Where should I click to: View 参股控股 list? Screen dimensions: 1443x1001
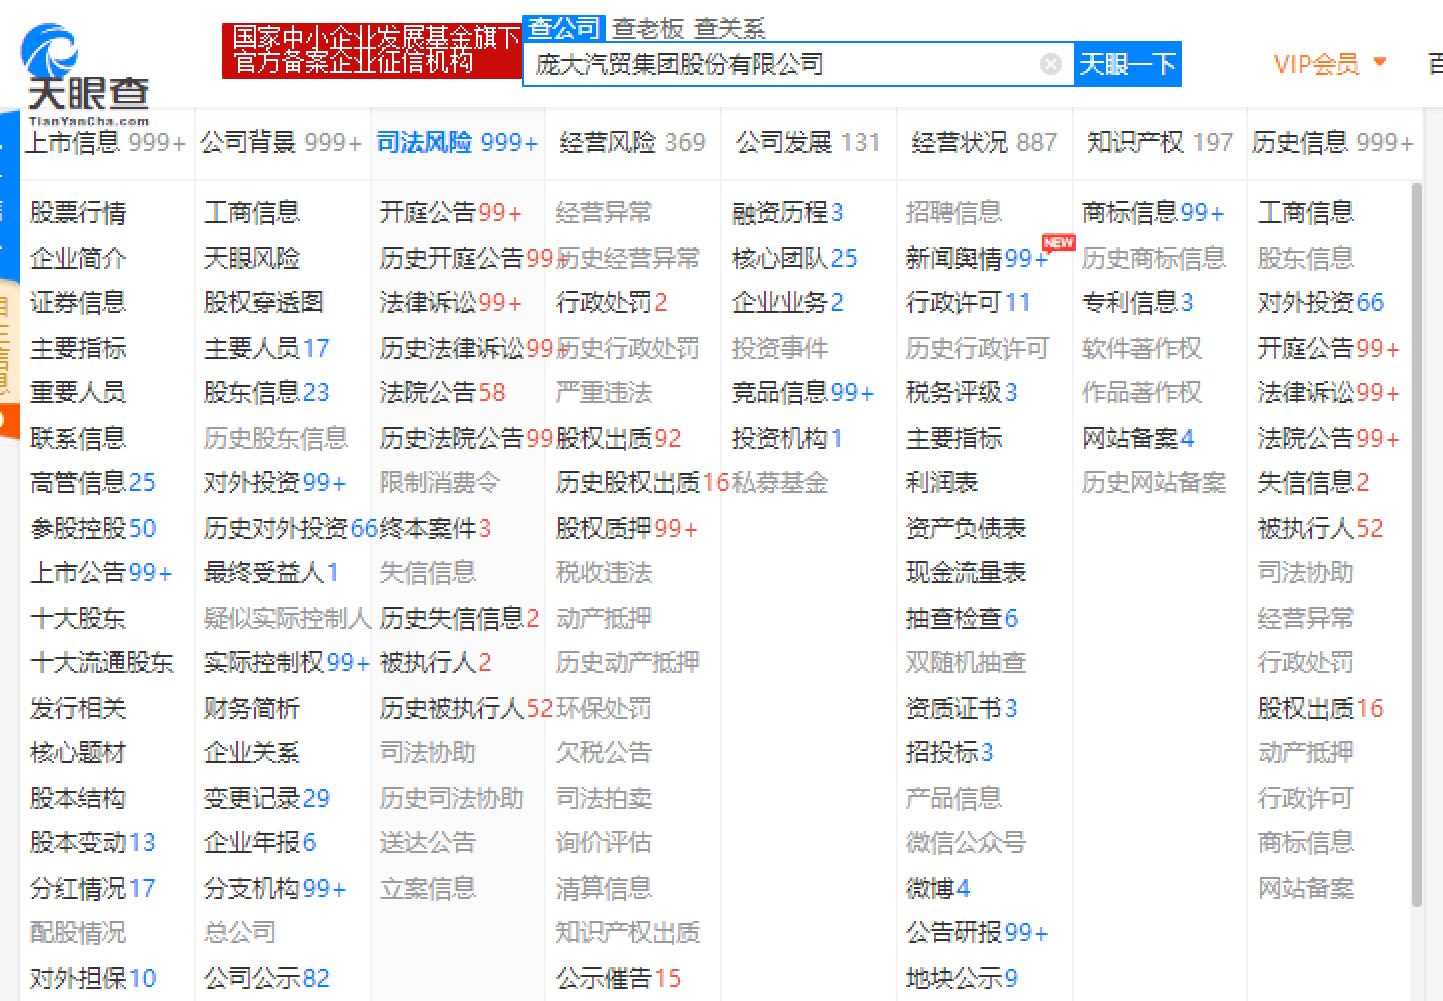tap(93, 528)
